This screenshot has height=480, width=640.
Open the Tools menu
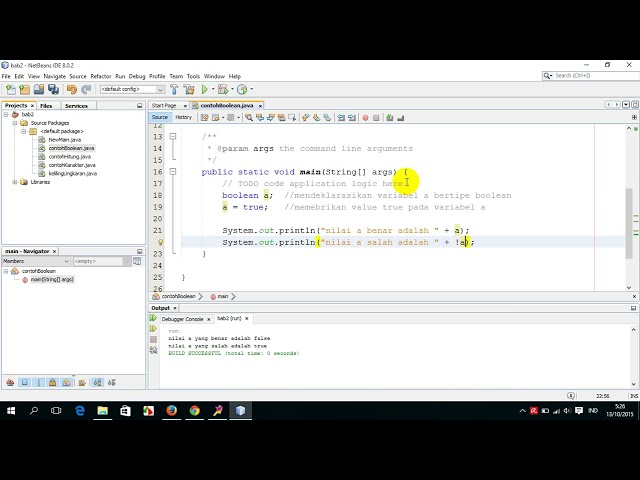(193, 76)
